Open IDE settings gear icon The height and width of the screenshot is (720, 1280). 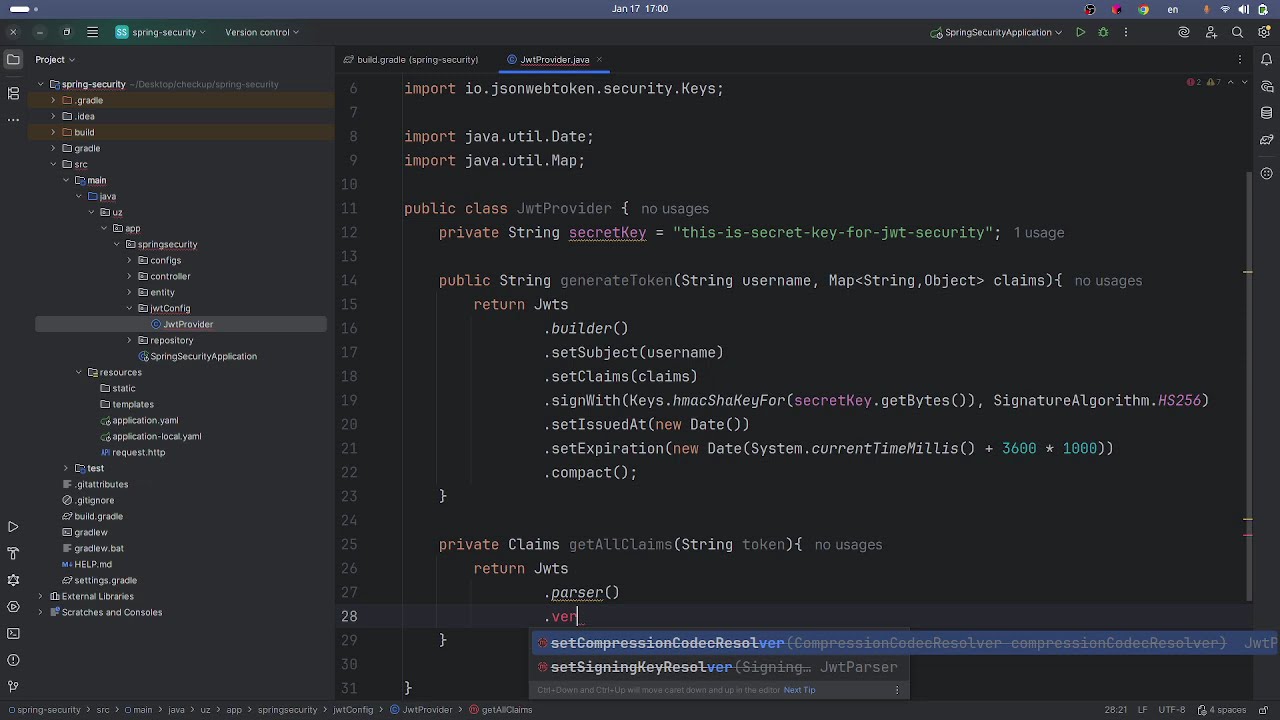[1264, 32]
